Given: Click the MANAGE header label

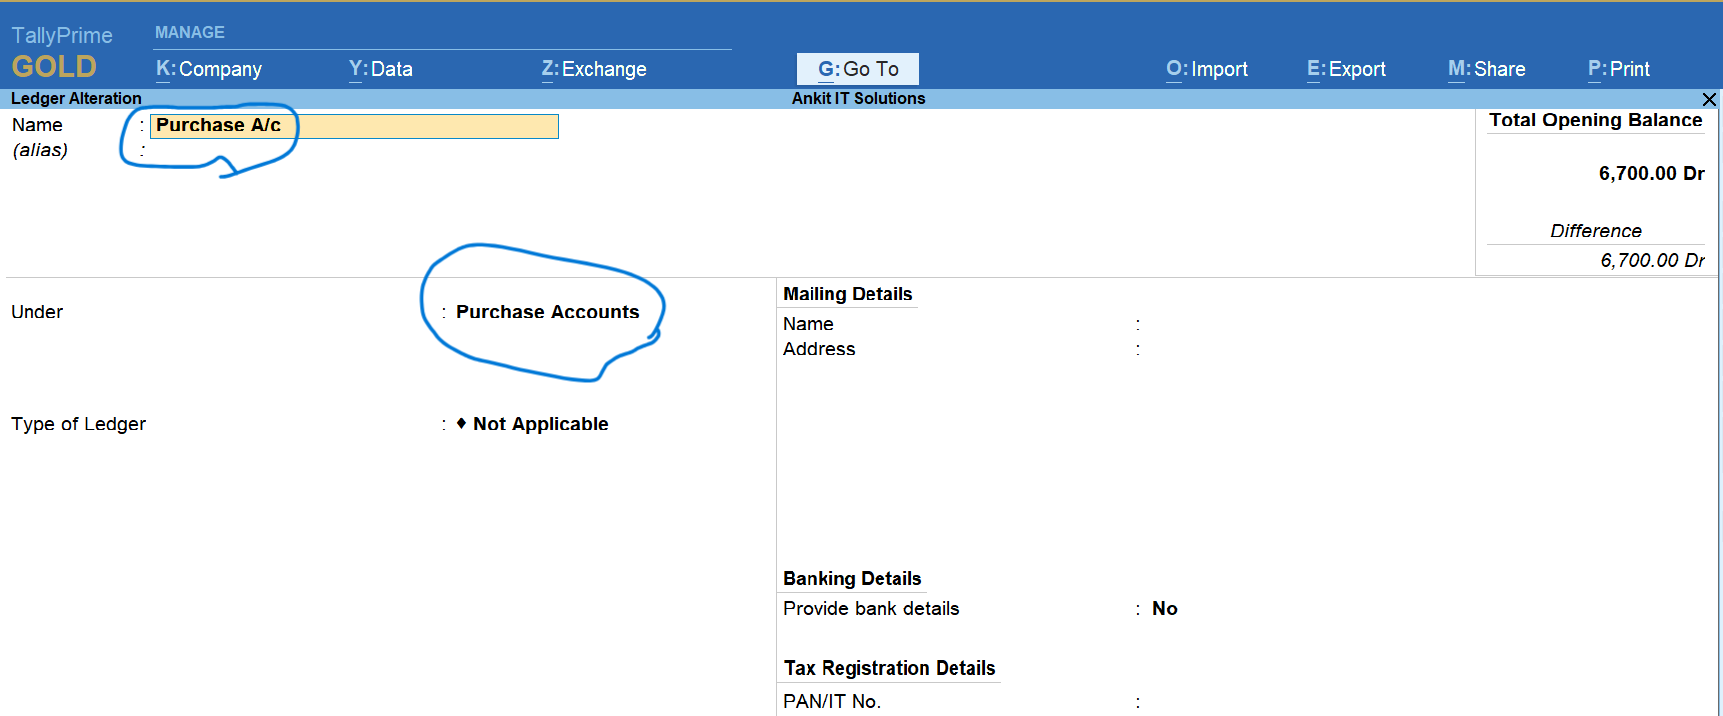Looking at the screenshot, I should [190, 33].
